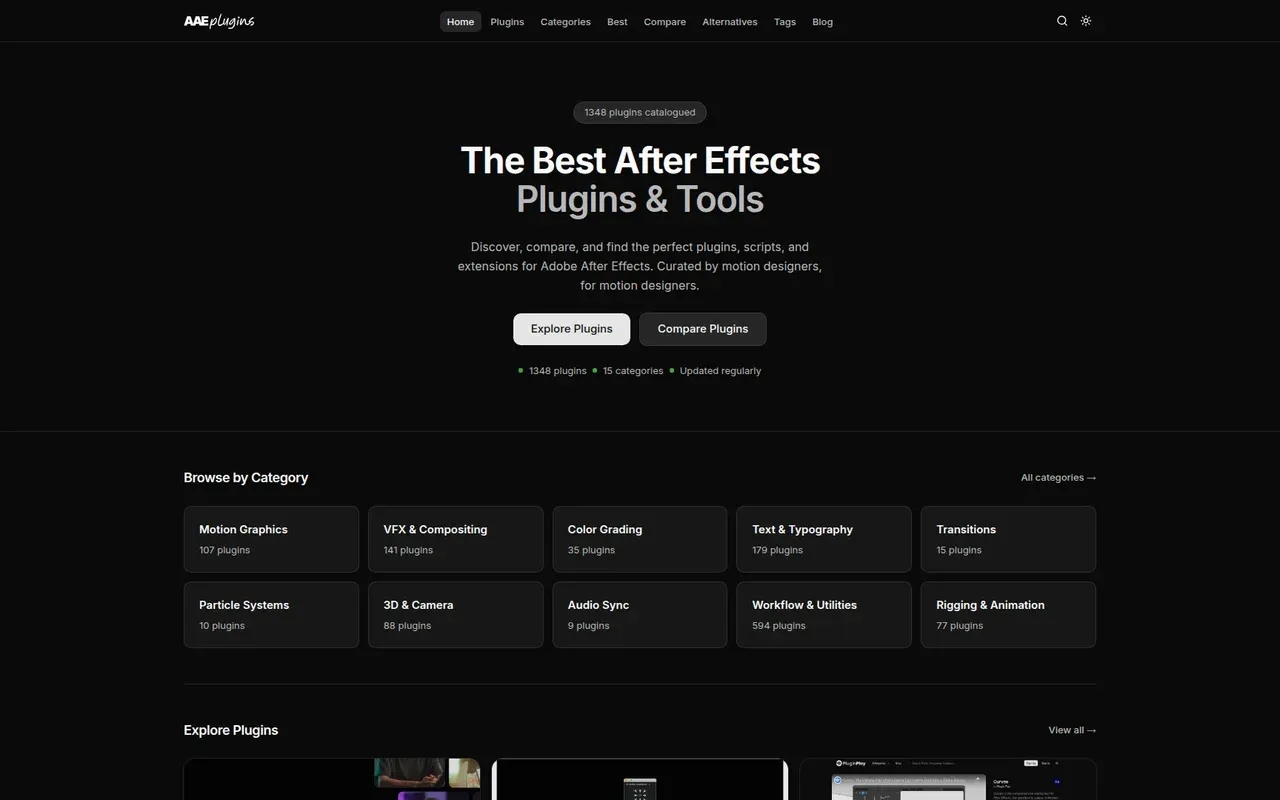Click the Tags nav link
Viewport: 1280px width, 800px height.
point(785,22)
